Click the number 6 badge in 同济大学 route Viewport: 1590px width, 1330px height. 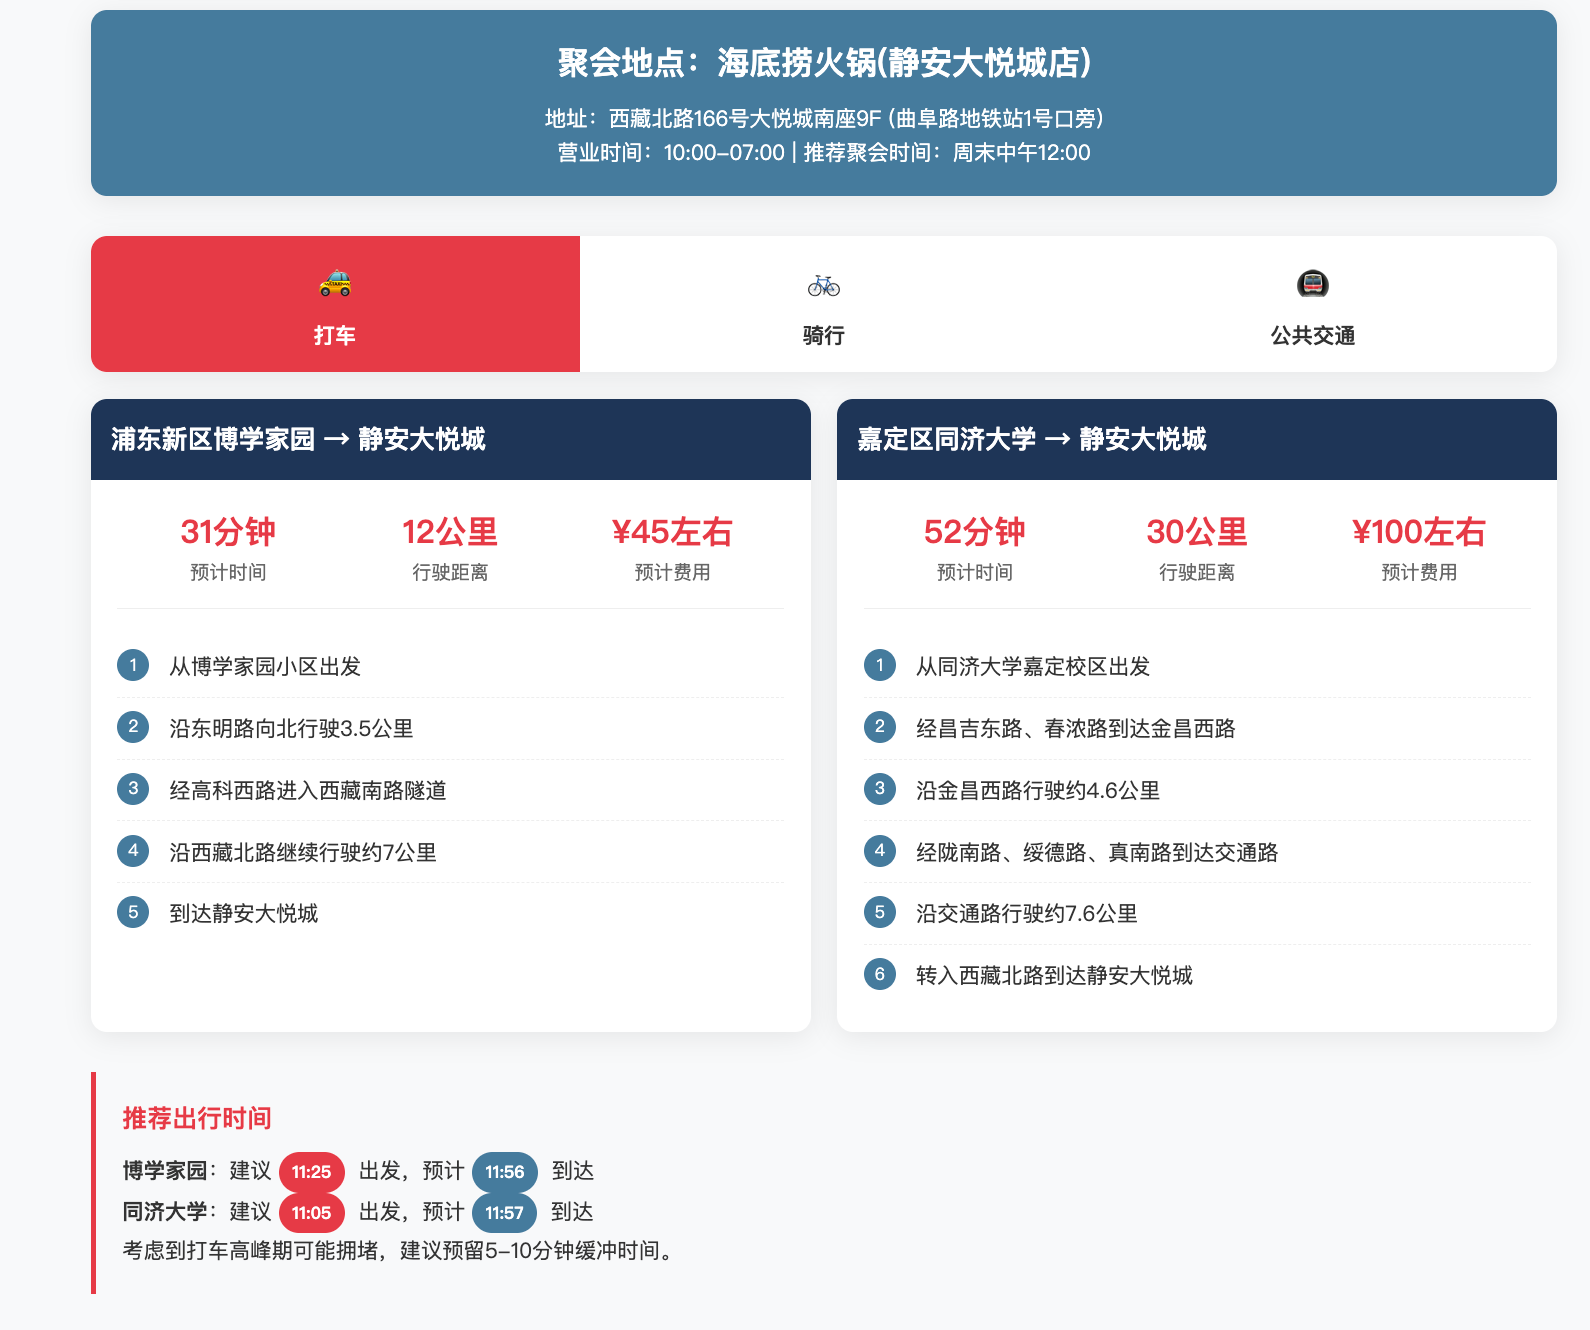coord(880,974)
